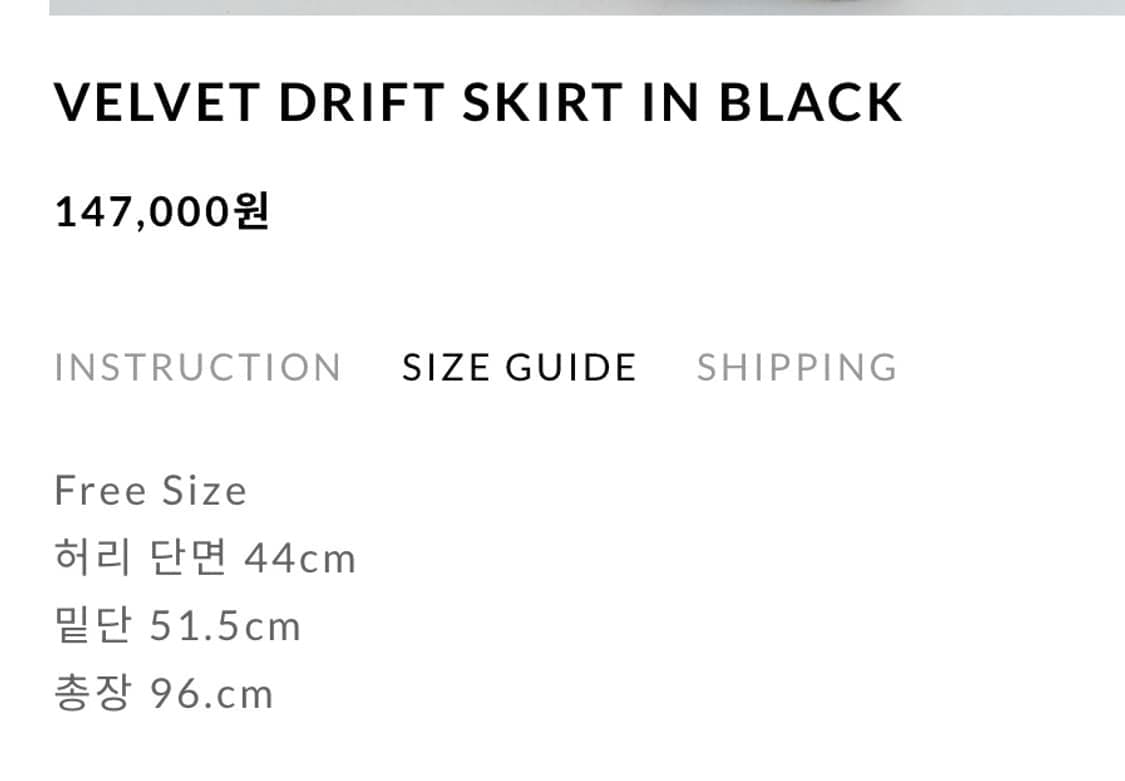The width and height of the screenshot is (1125, 781).
Task: Select the VELVET DRIFT SKIRT IN BLACK title
Action: pyautogui.click(x=478, y=100)
